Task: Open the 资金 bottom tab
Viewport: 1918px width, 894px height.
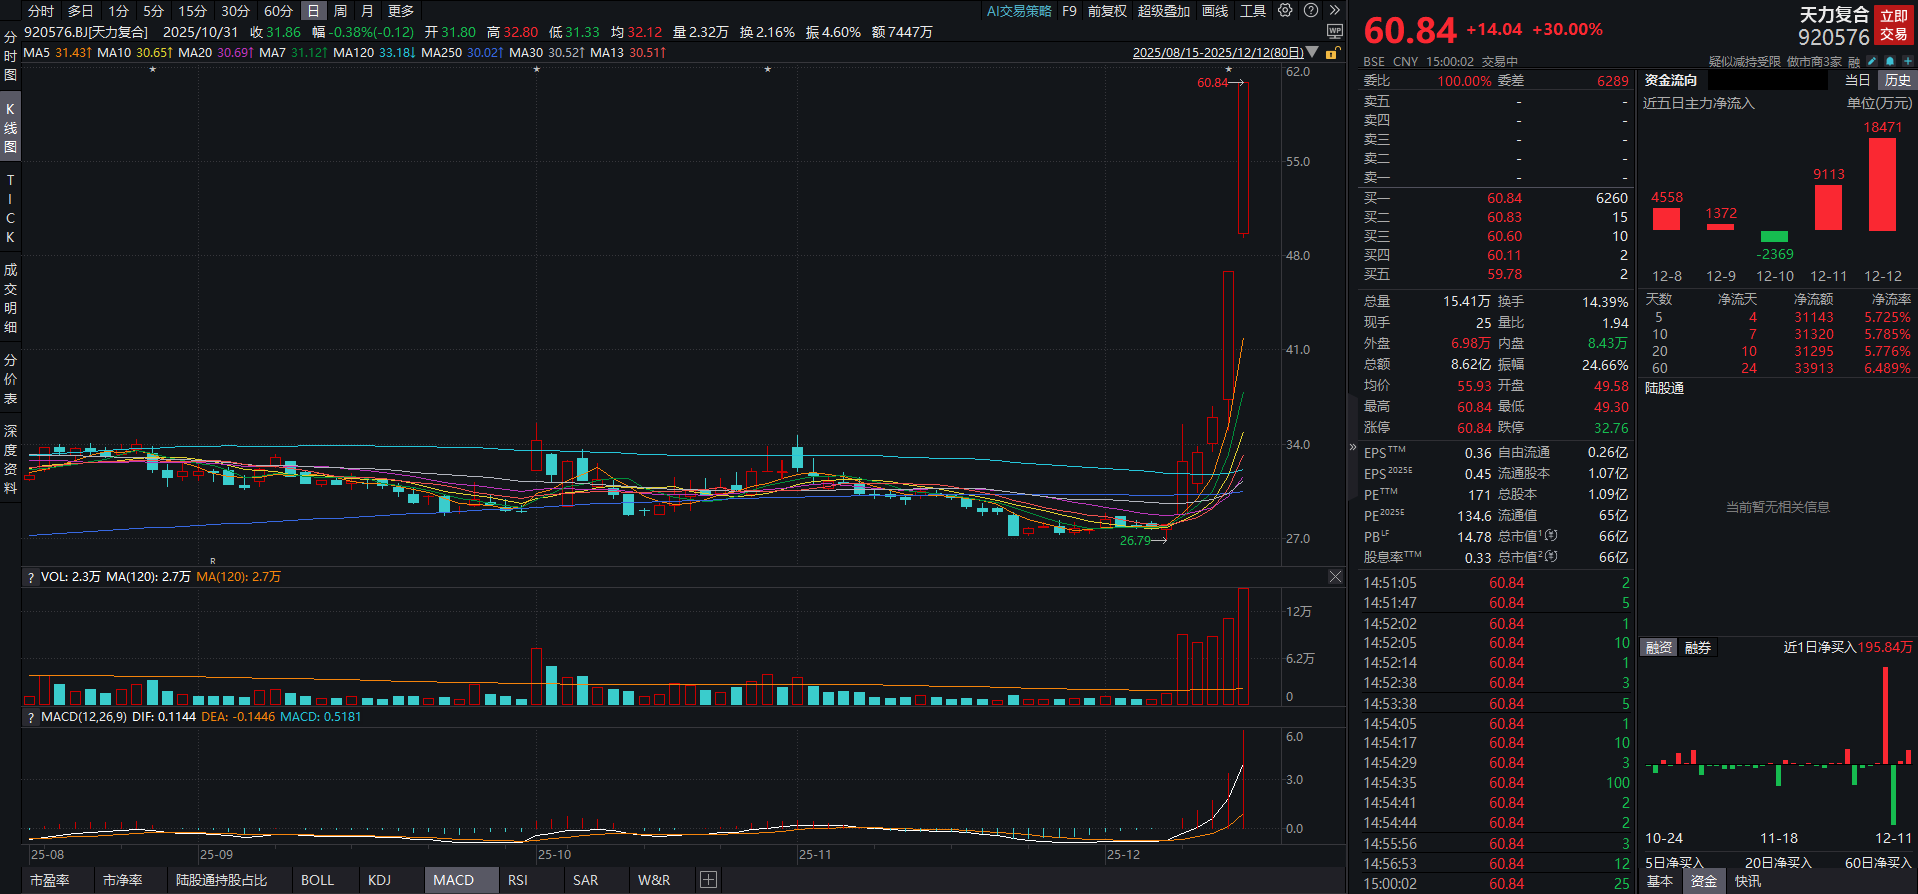Action: (1703, 881)
